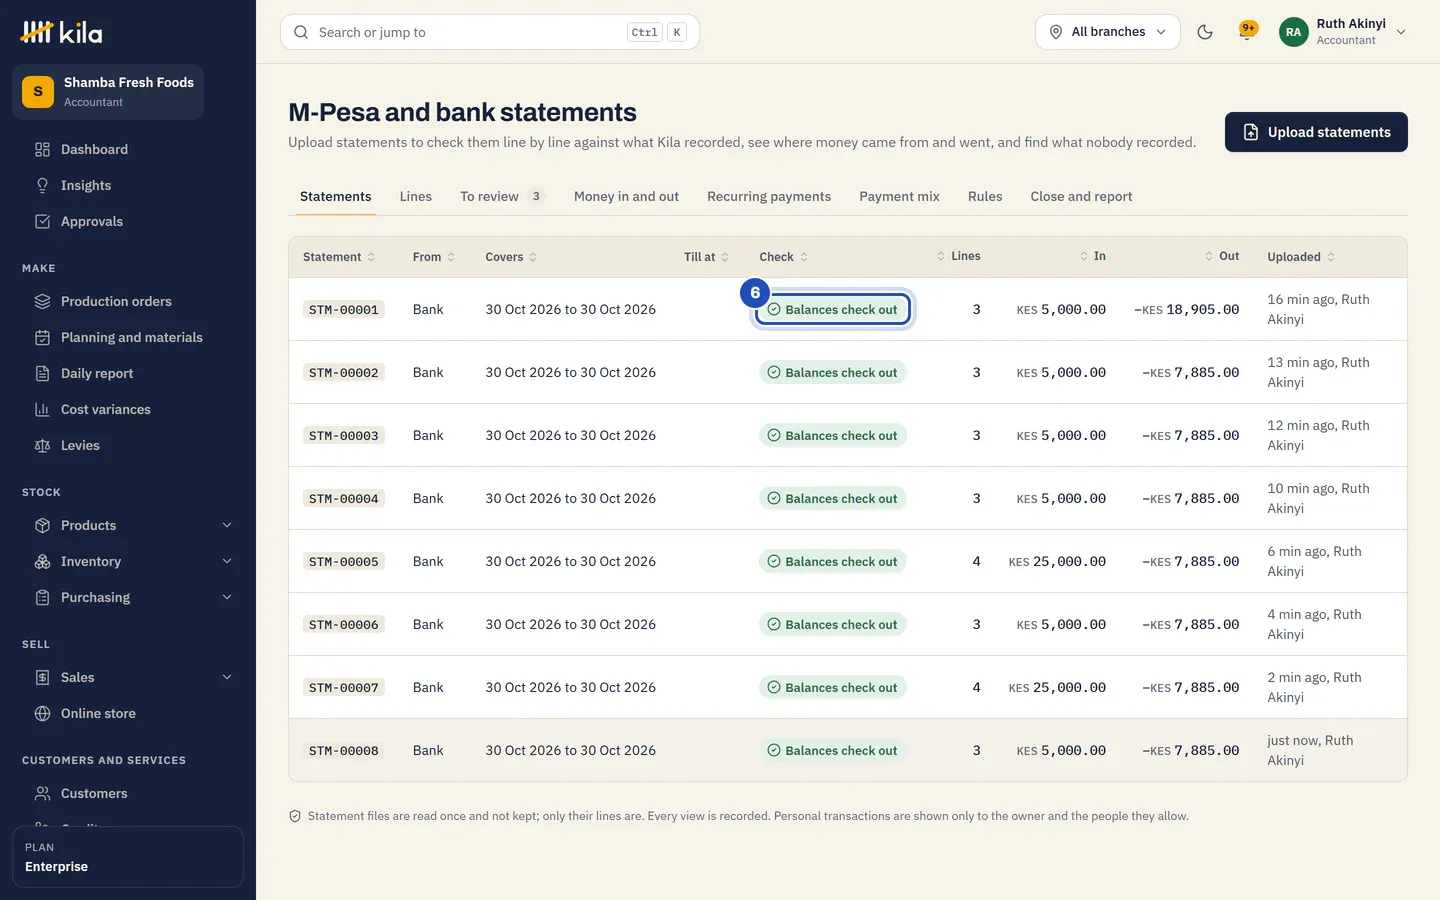Open the Ruth Akinyi account menu

[x=1343, y=32]
